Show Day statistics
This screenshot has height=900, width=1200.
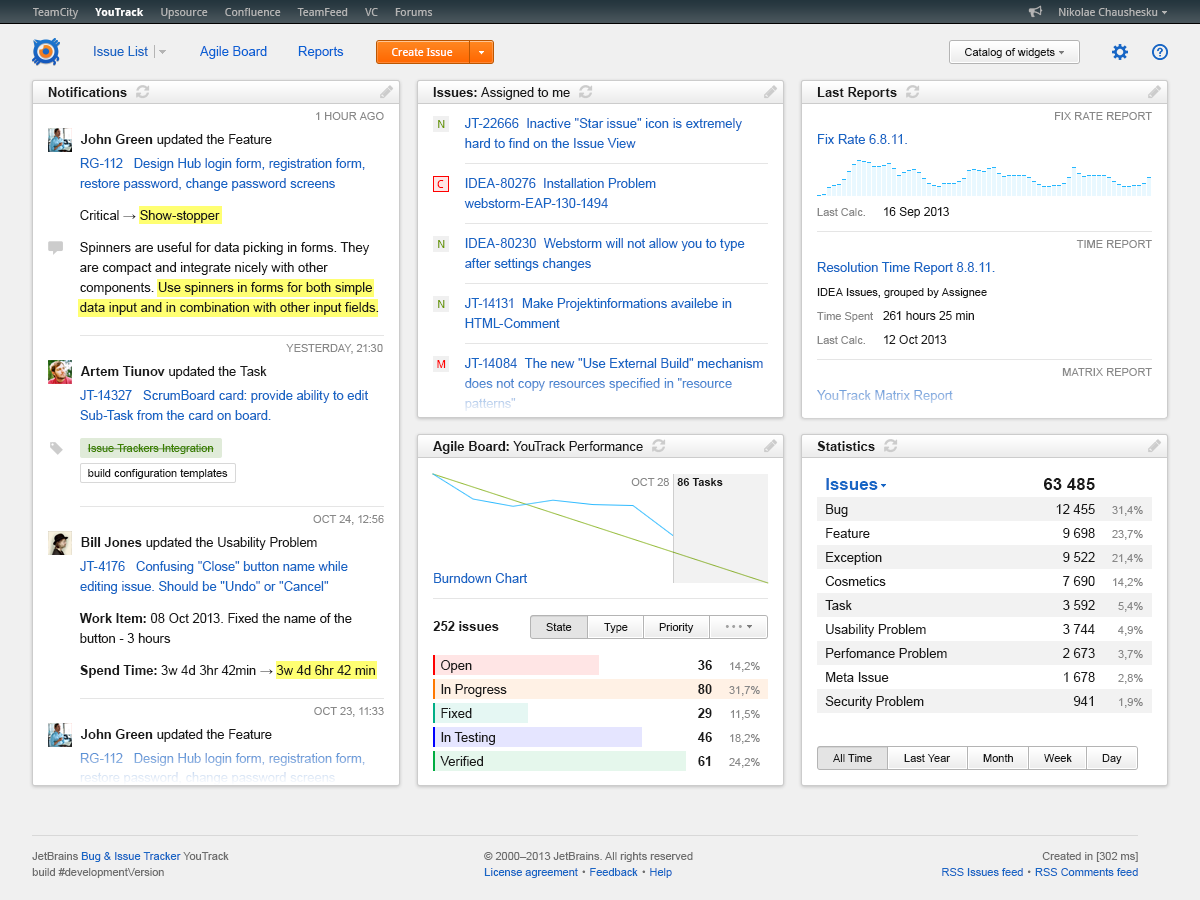1112,758
